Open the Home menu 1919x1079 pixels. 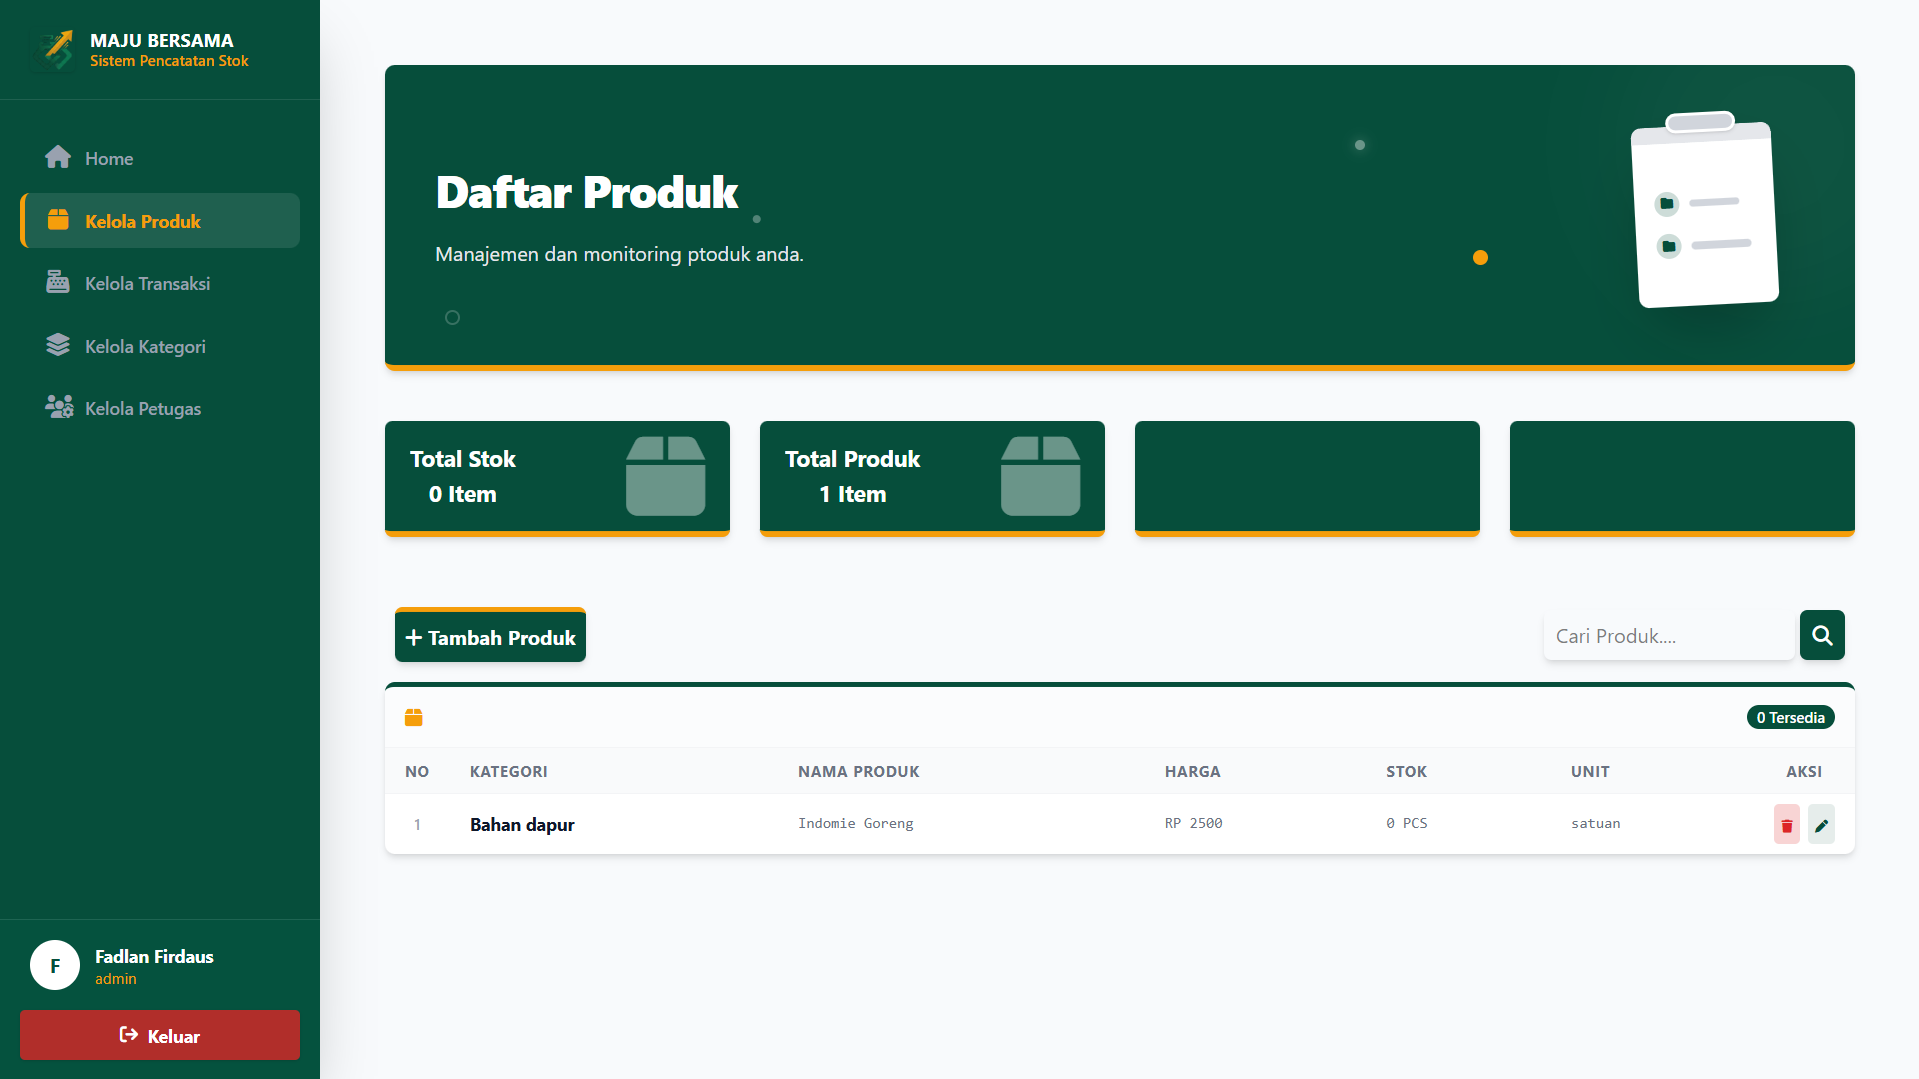click(160, 158)
